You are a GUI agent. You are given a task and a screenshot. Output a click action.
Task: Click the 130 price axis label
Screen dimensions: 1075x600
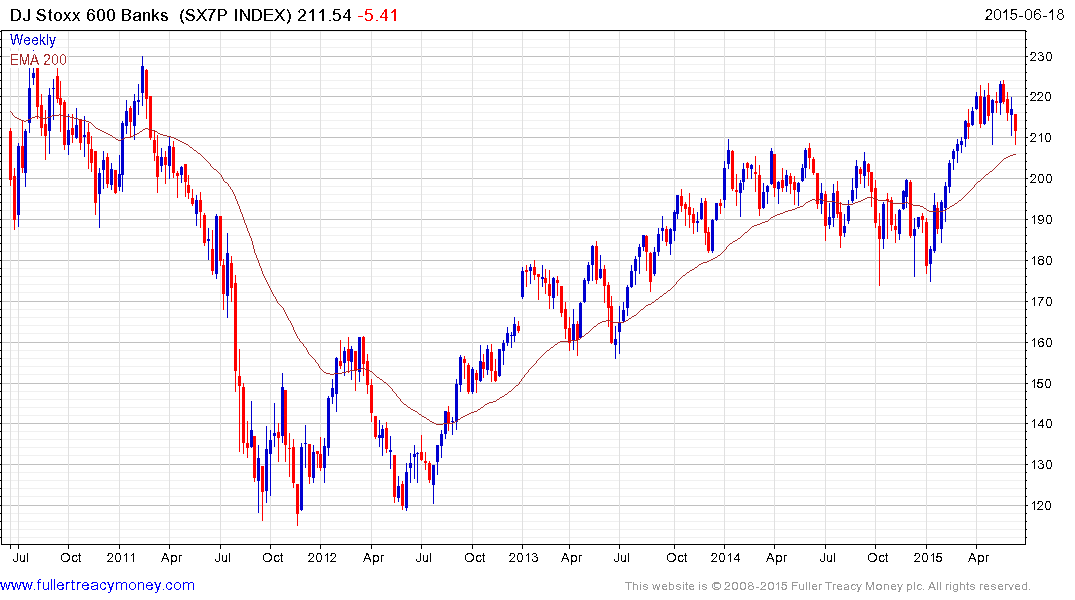tap(1041, 464)
